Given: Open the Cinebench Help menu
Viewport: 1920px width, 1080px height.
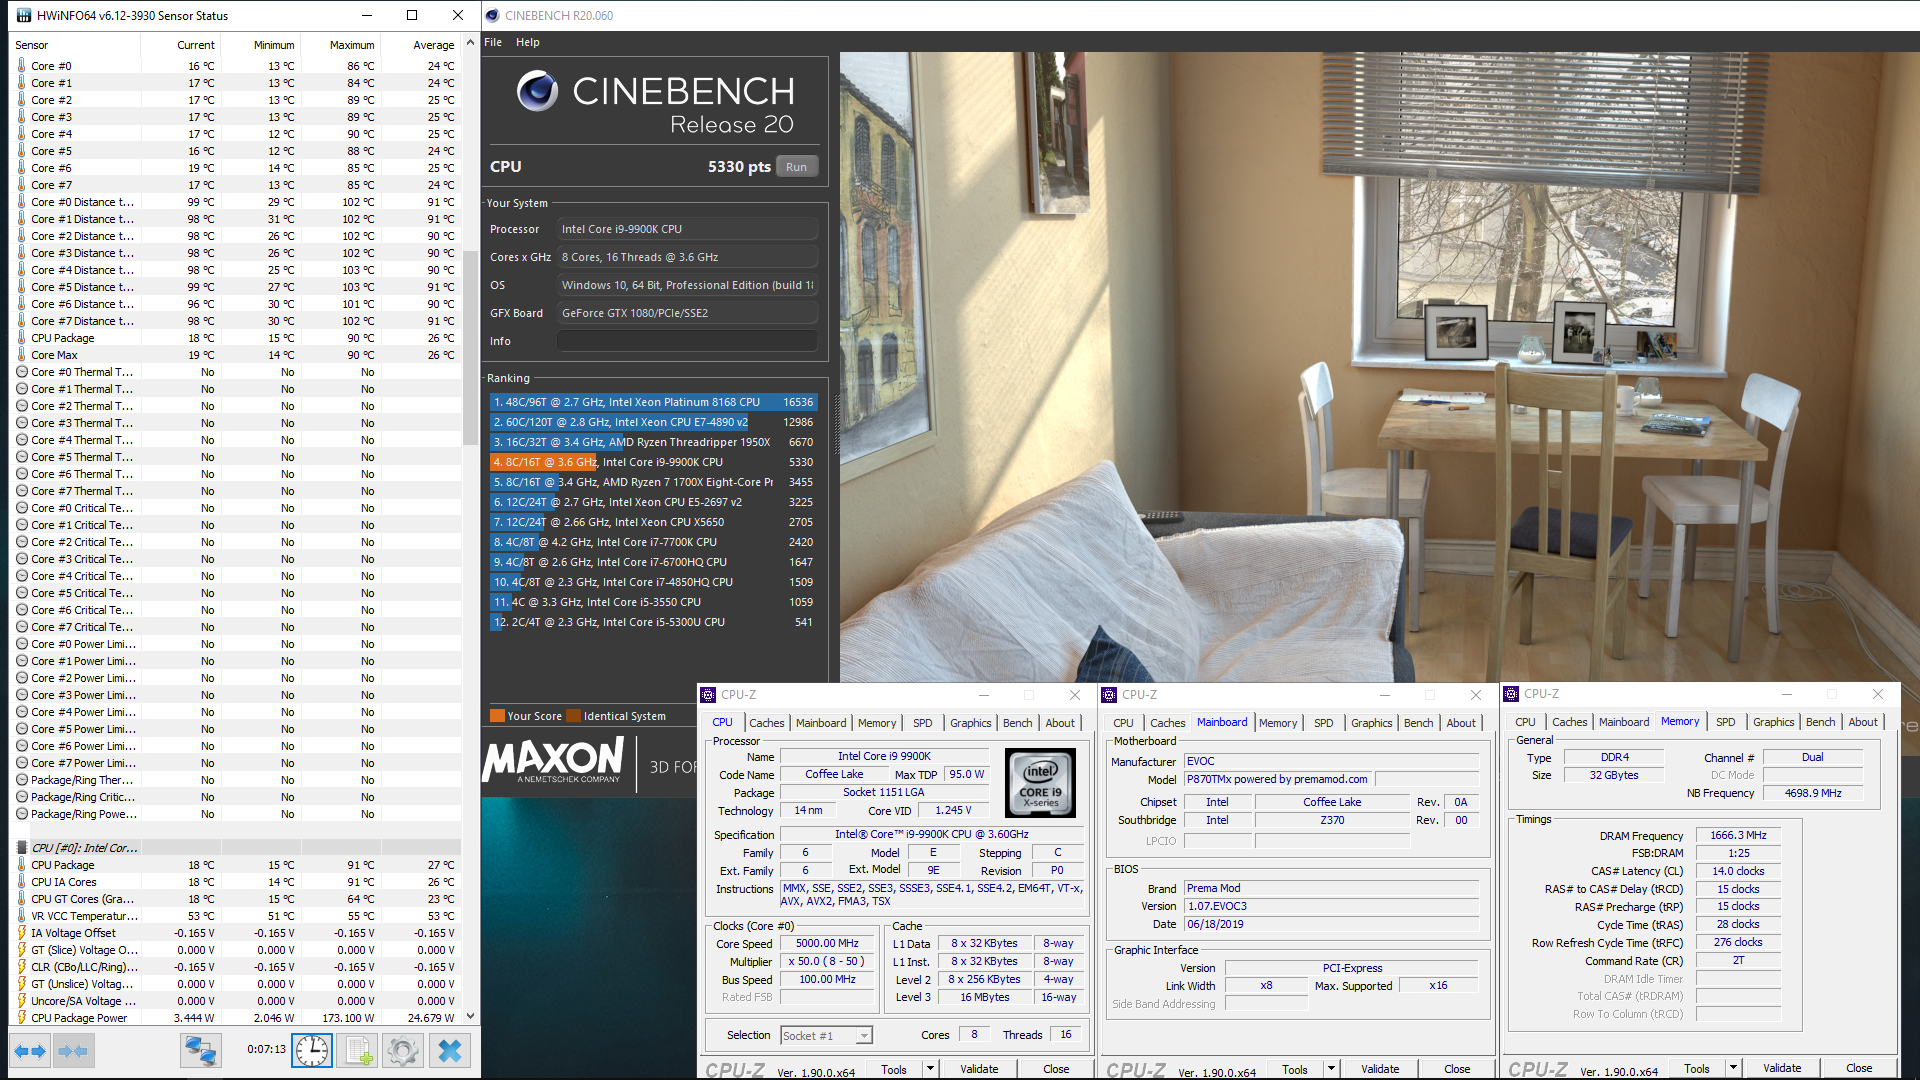Looking at the screenshot, I should (528, 42).
